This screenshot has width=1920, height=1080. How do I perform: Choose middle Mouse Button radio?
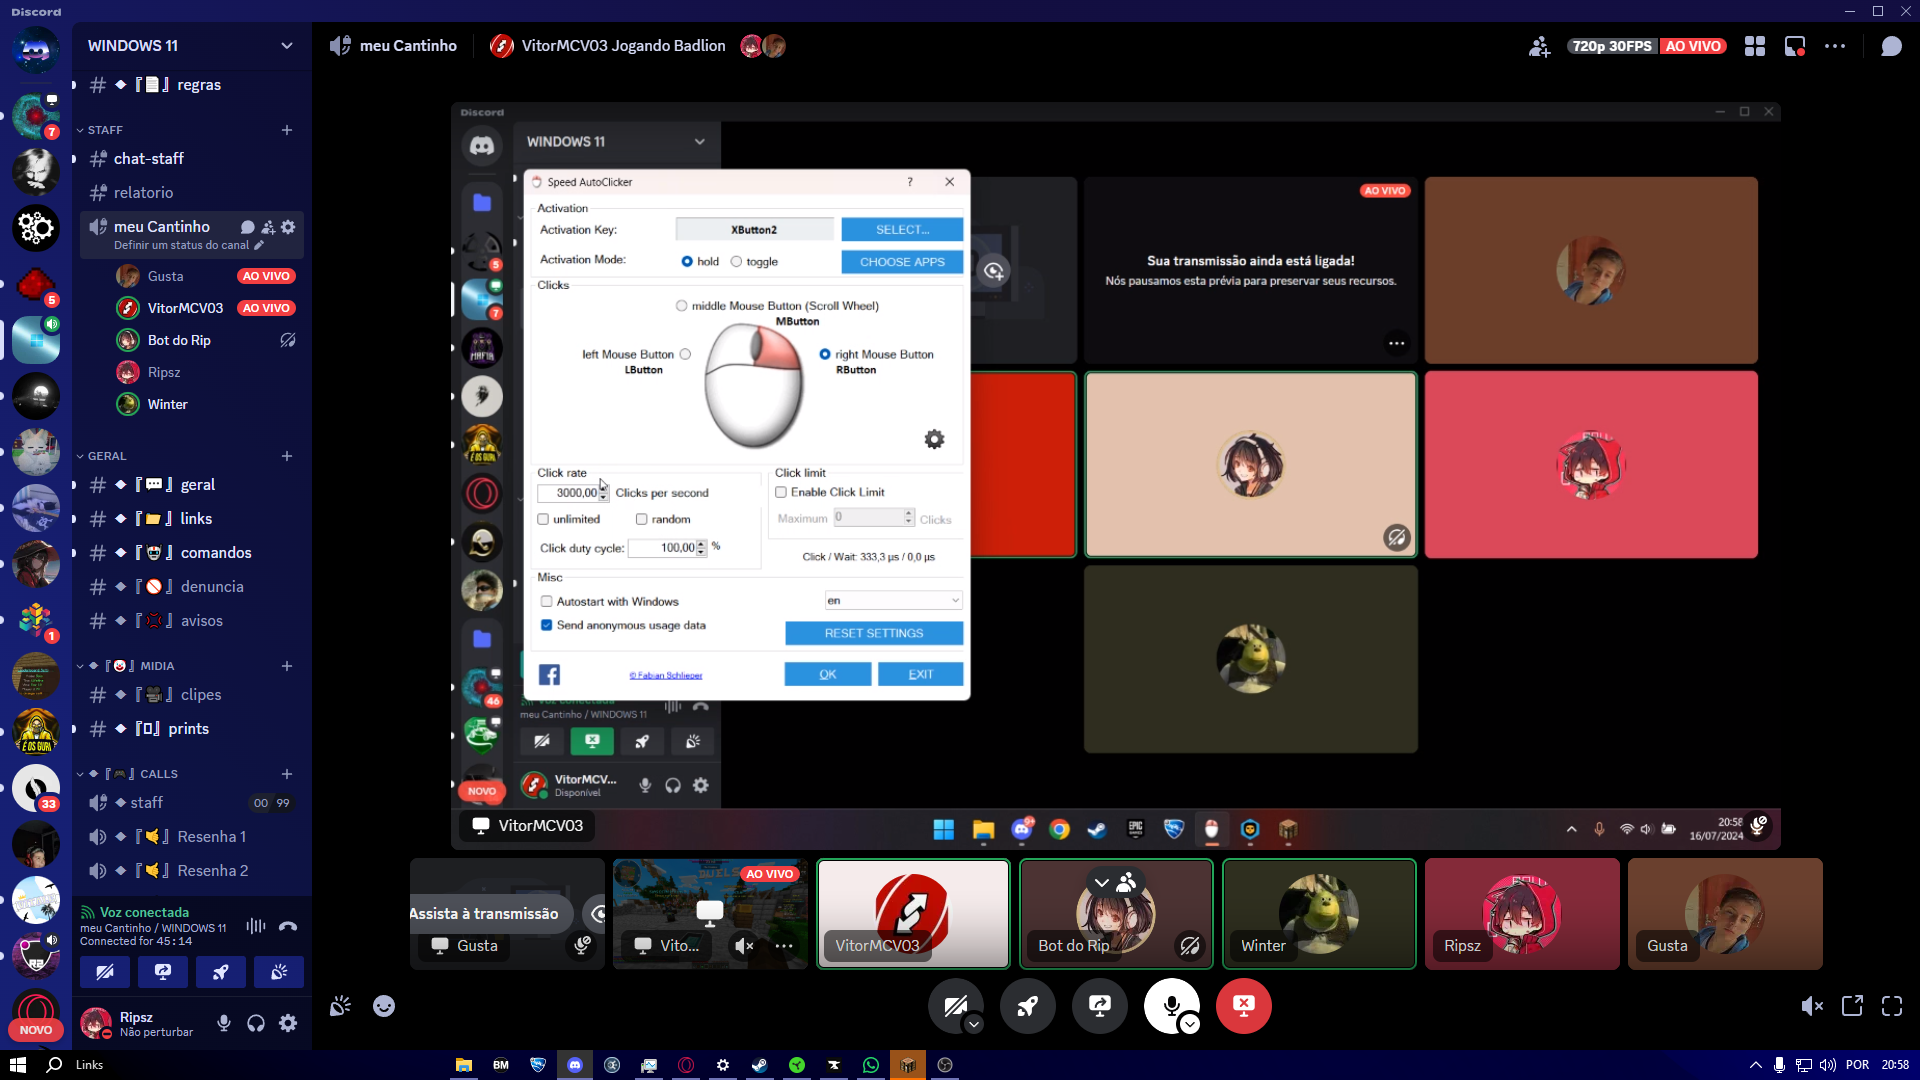(682, 306)
